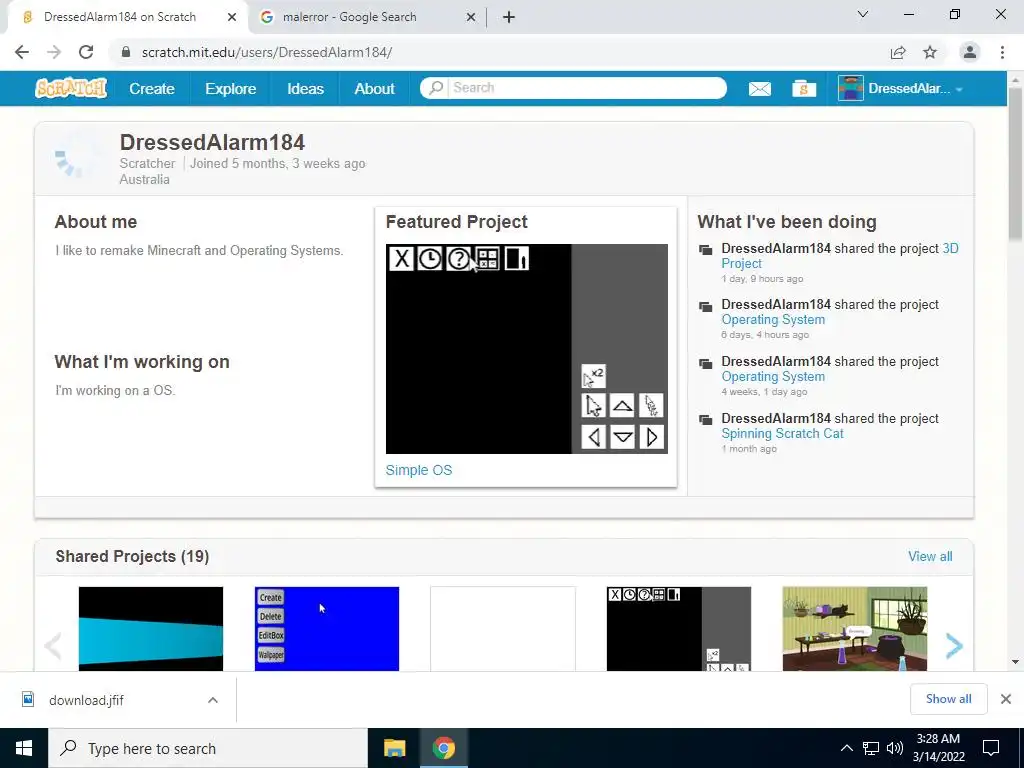Click the scrollbar down arrow
This screenshot has width=1024, height=768.
coord(1015,662)
